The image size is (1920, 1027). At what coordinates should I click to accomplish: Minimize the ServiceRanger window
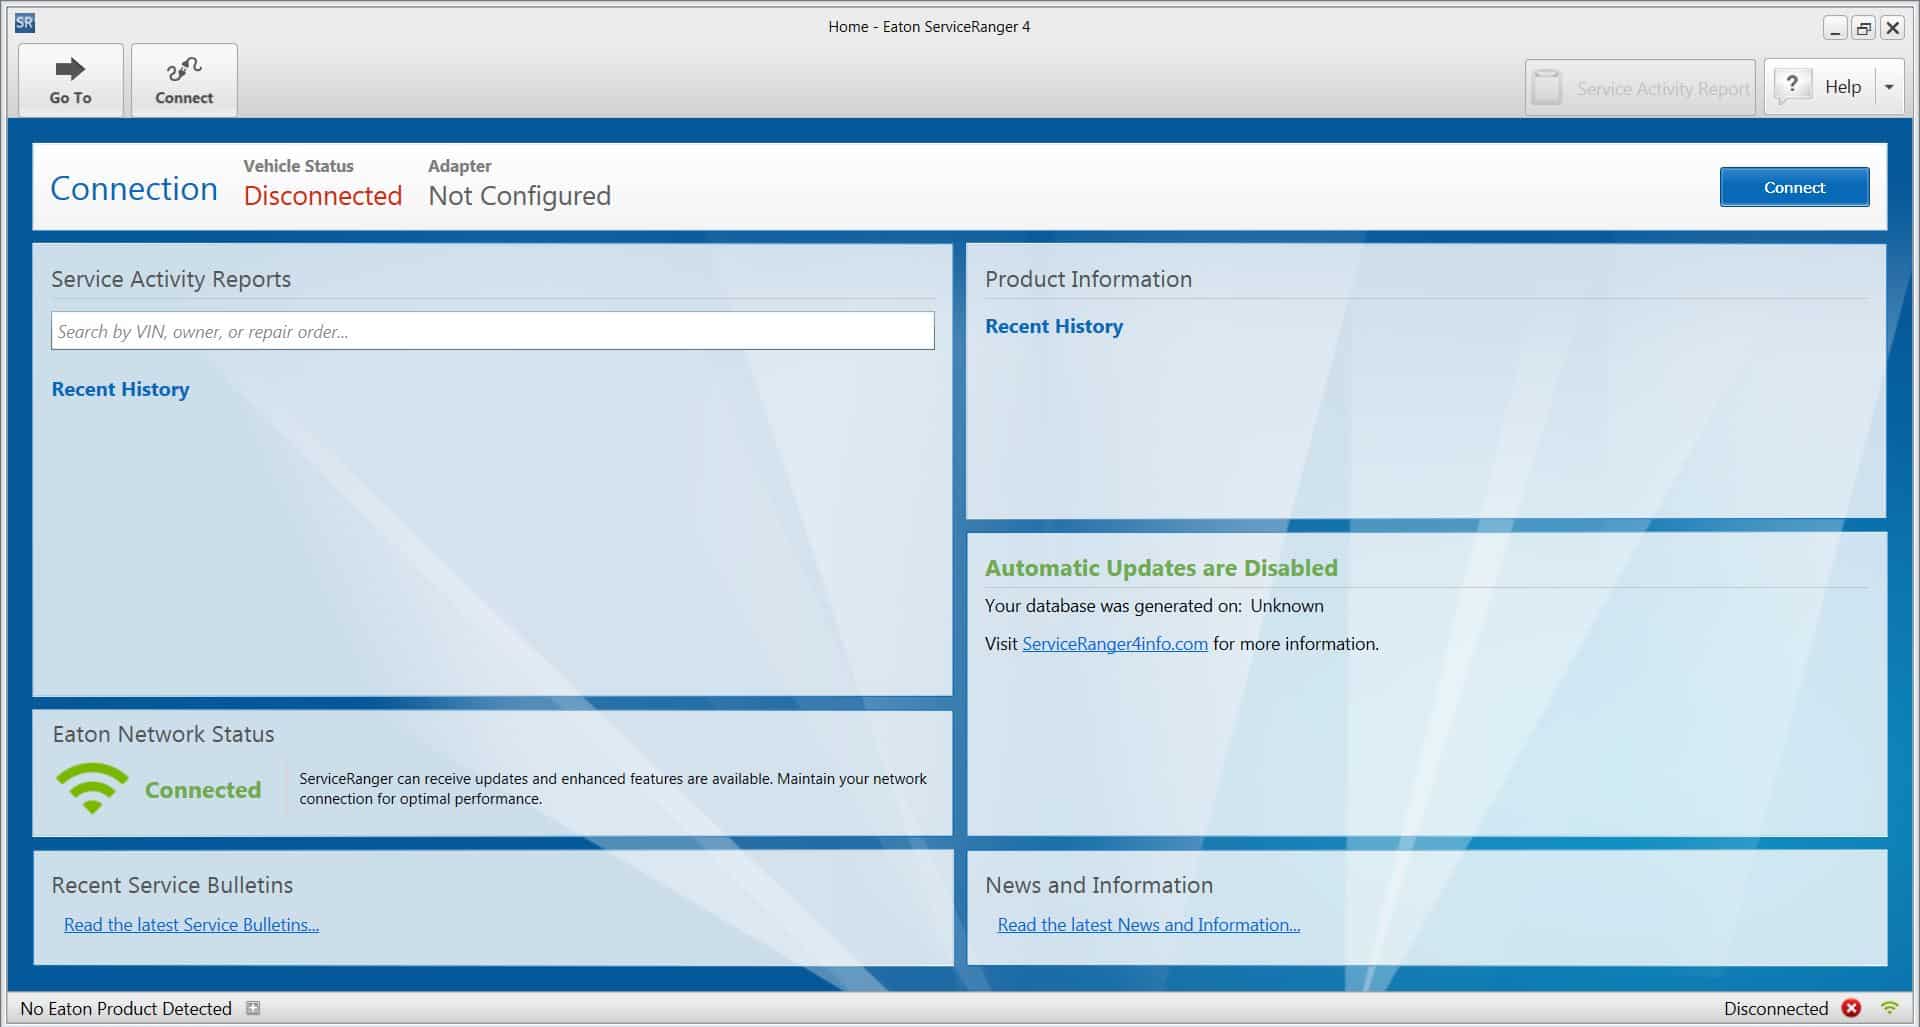pos(1835,28)
